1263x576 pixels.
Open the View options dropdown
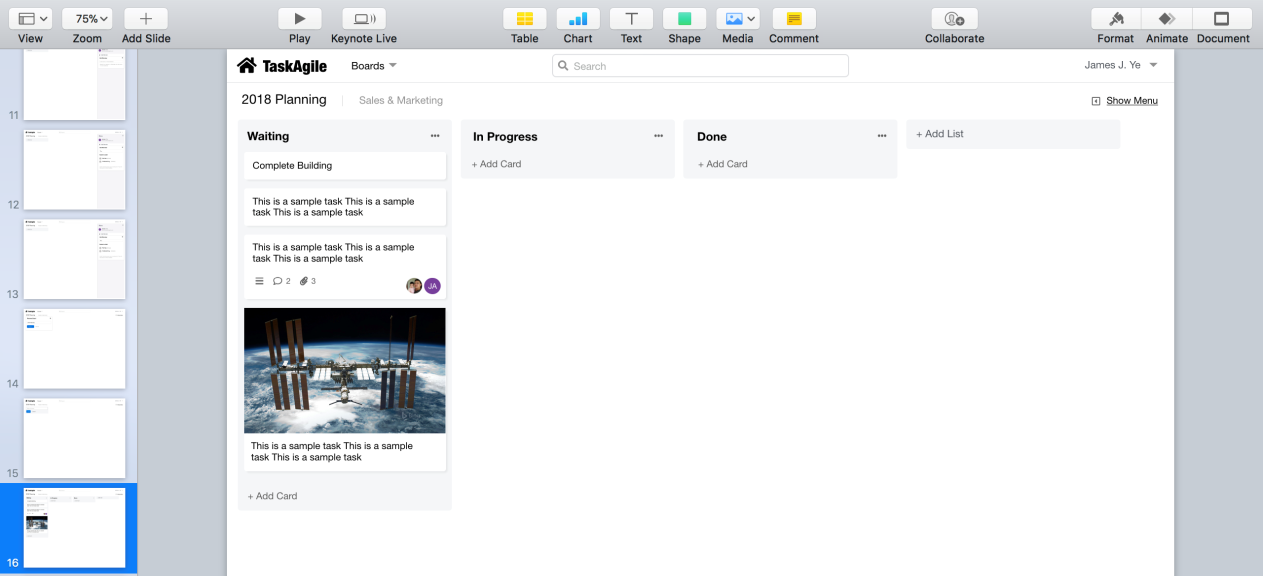[30, 19]
